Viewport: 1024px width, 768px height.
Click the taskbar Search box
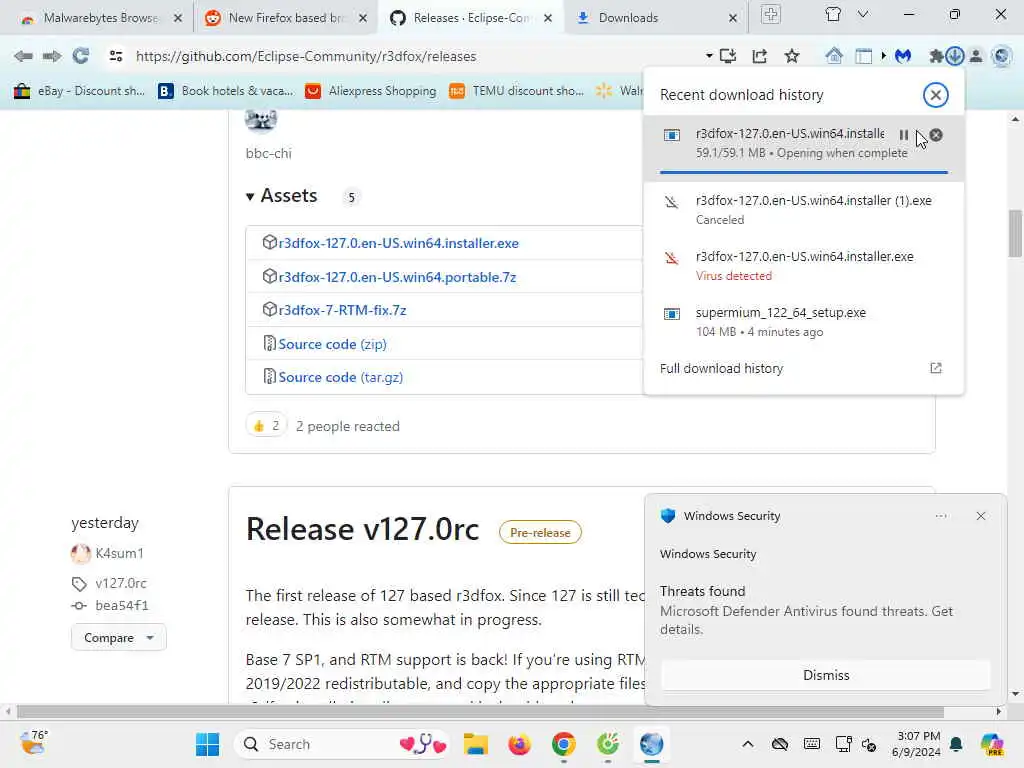pyautogui.click(x=342, y=744)
